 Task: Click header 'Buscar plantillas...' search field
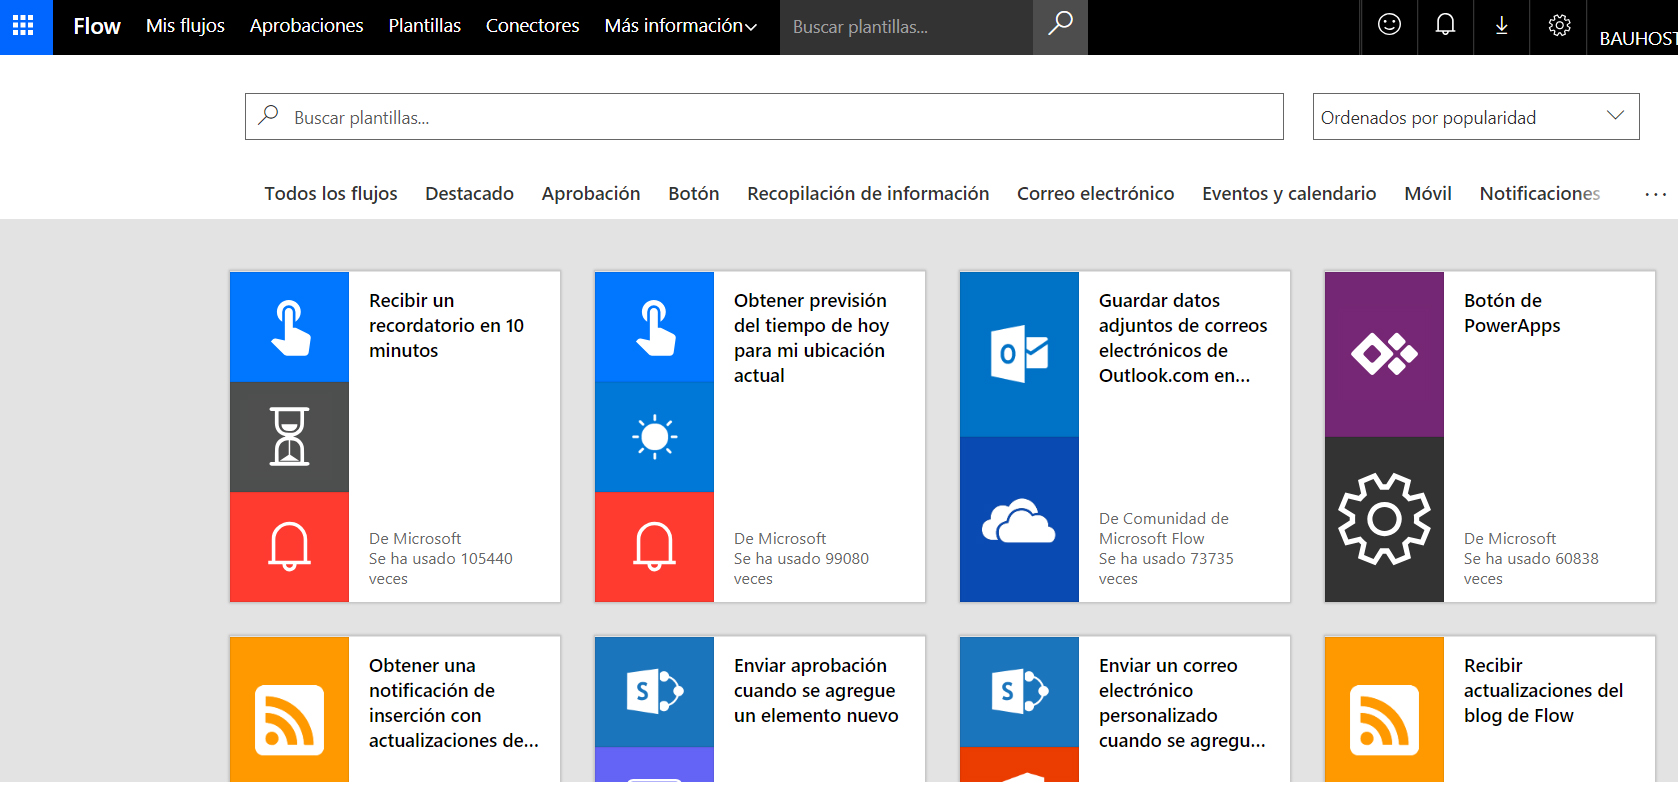pyautogui.click(x=906, y=27)
